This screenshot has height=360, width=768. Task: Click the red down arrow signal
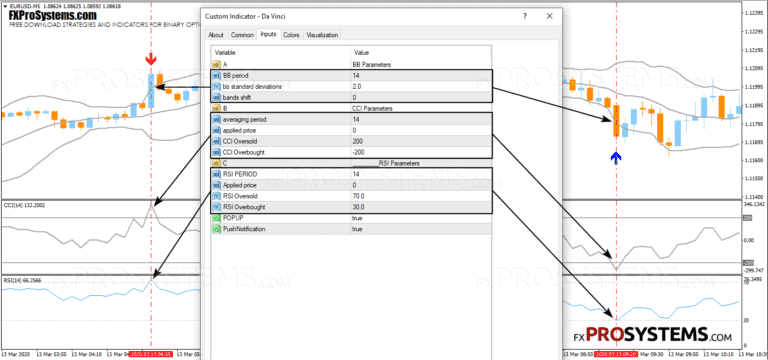tap(151, 60)
